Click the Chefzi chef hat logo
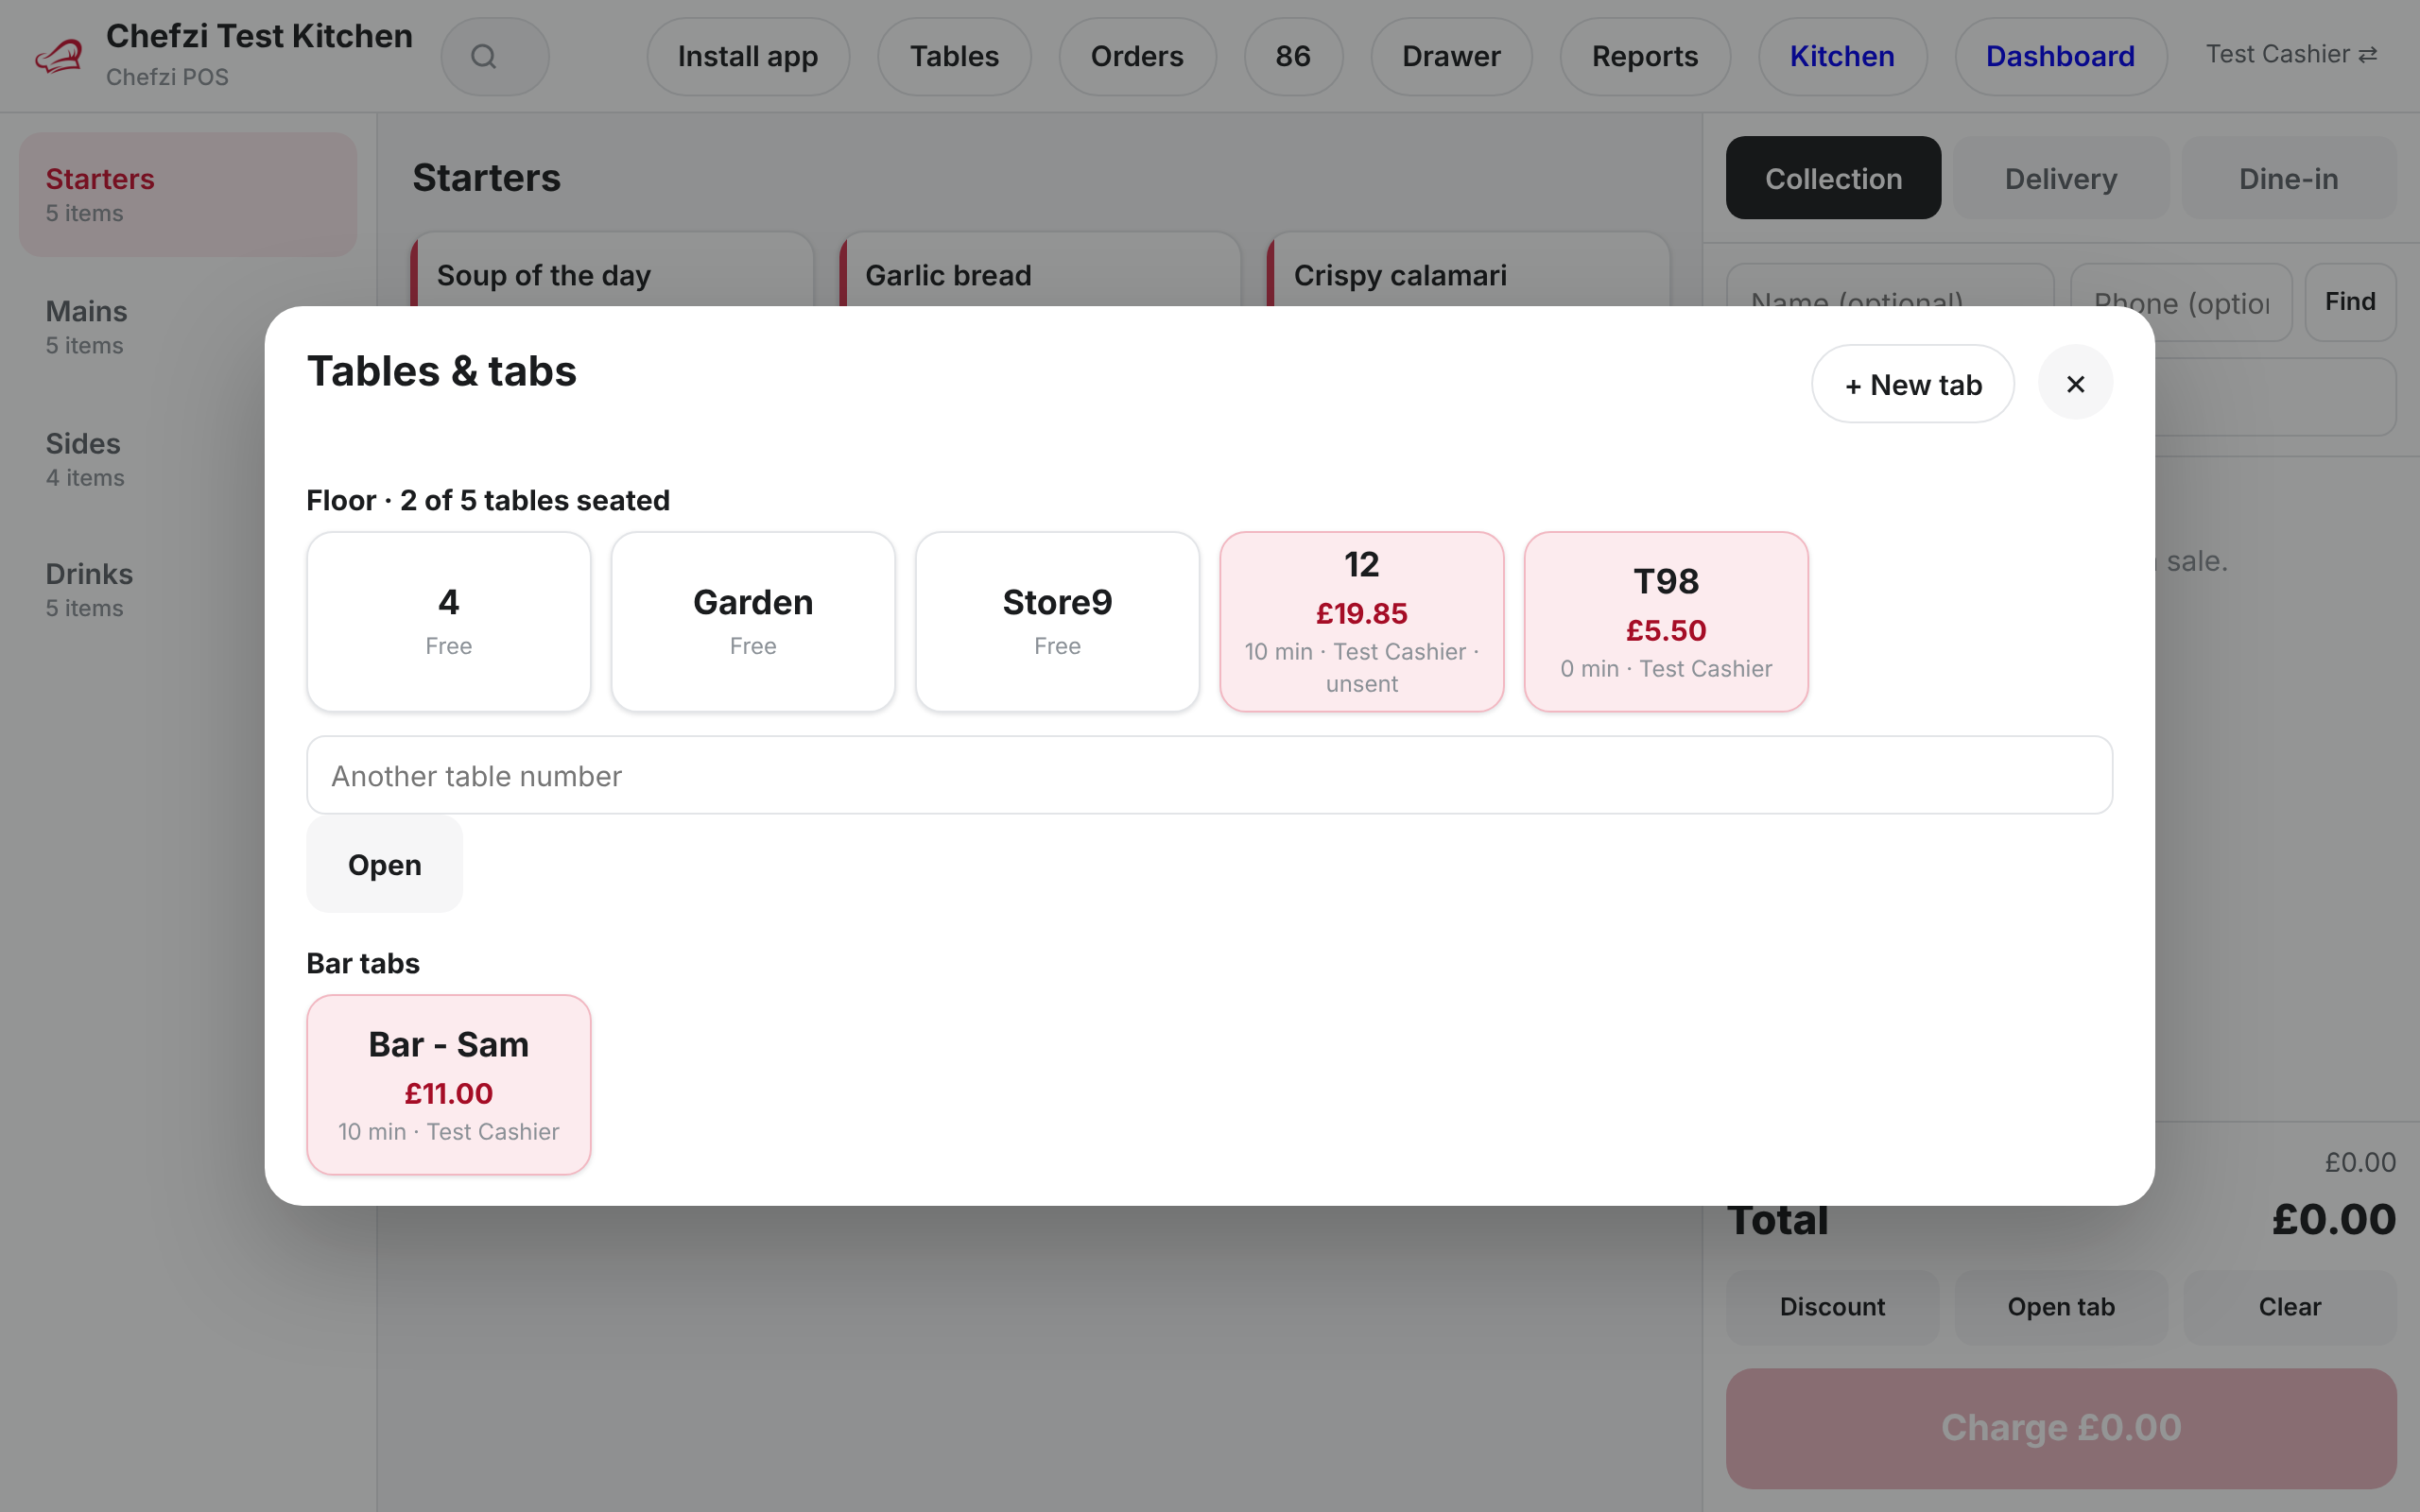The width and height of the screenshot is (2420, 1512). (x=58, y=56)
